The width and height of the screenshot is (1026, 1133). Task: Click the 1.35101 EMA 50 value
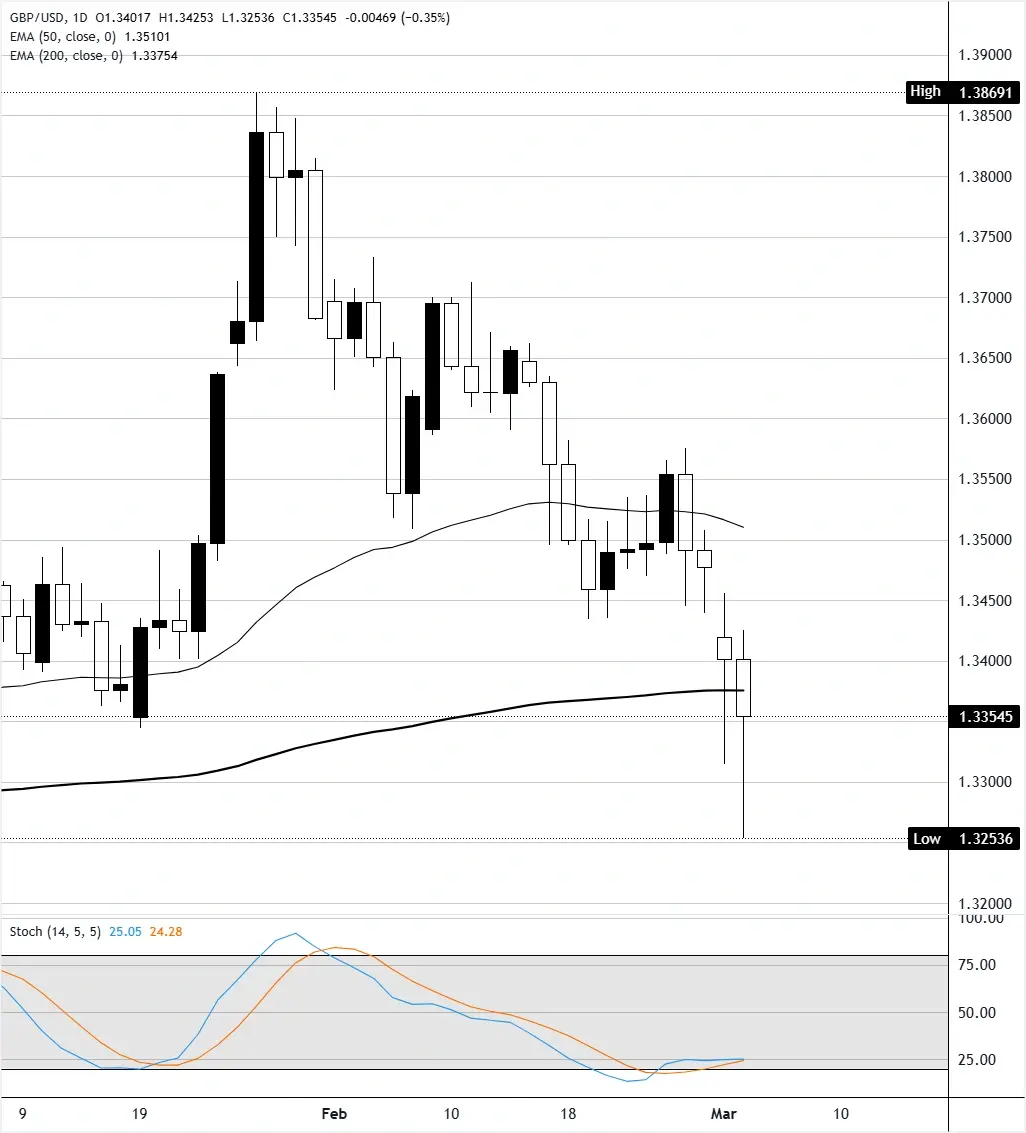(152, 37)
